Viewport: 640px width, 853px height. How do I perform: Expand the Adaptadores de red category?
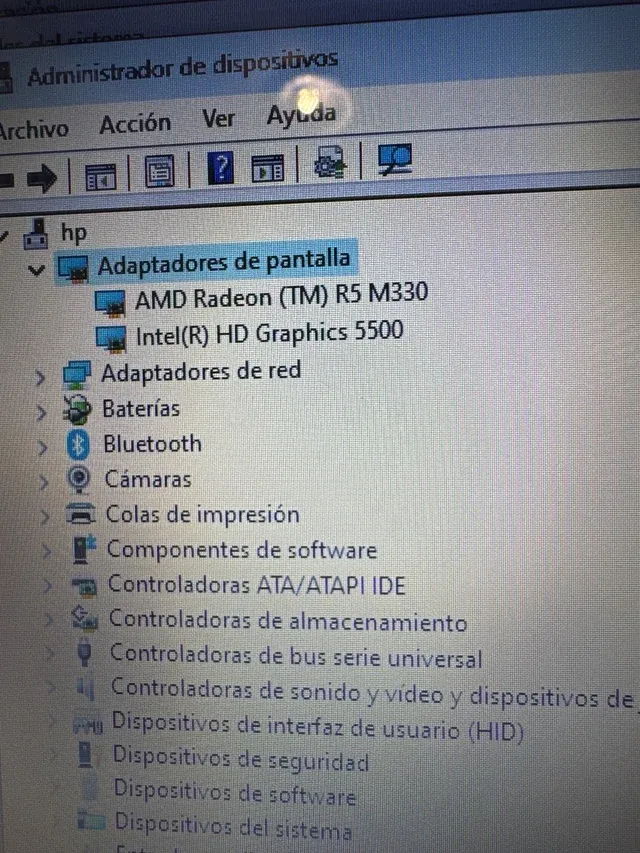tap(40, 376)
